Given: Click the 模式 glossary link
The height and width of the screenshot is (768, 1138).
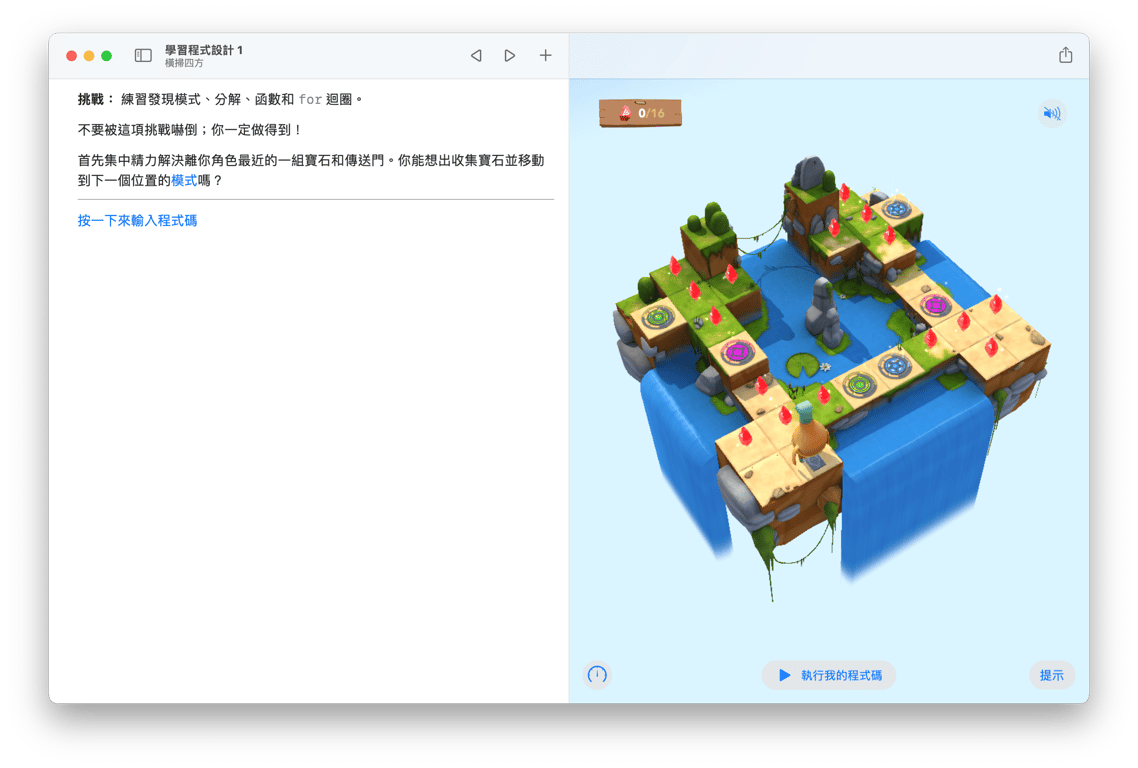Looking at the screenshot, I should 184,180.
